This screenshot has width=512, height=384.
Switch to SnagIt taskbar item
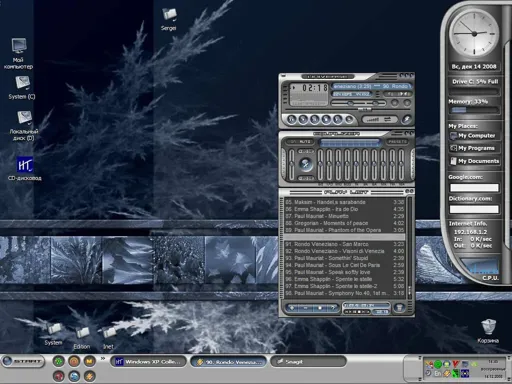point(309,362)
